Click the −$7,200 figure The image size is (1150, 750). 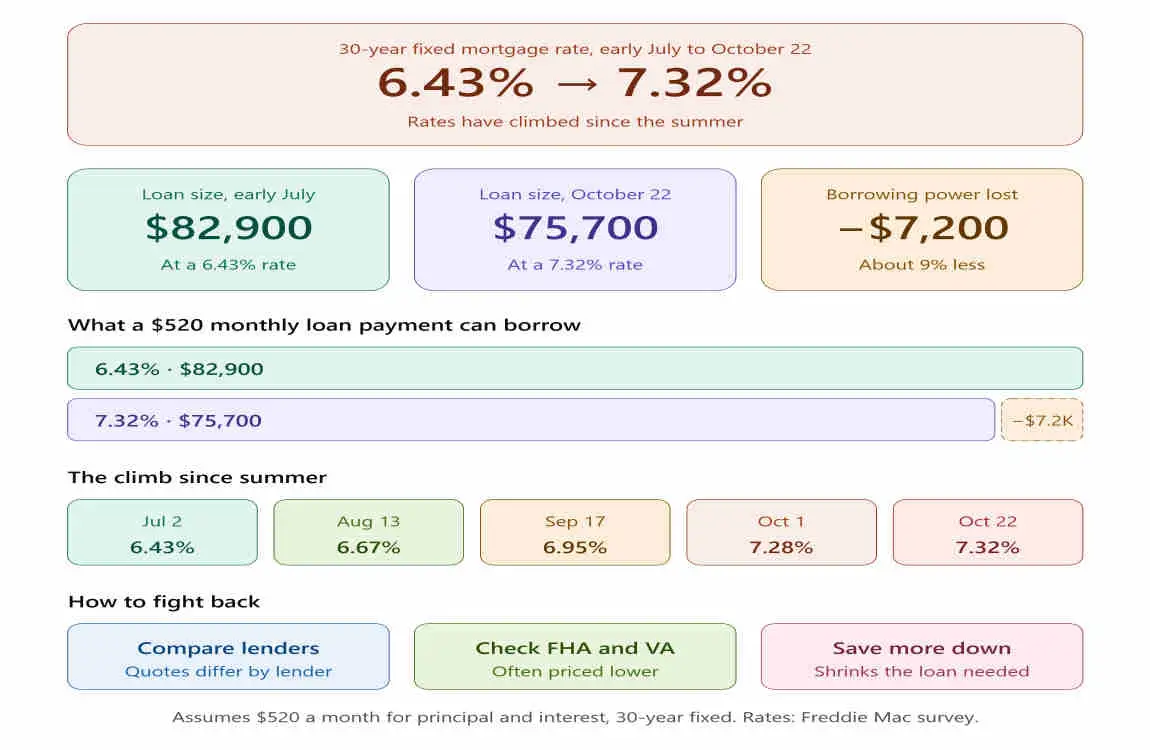click(923, 227)
